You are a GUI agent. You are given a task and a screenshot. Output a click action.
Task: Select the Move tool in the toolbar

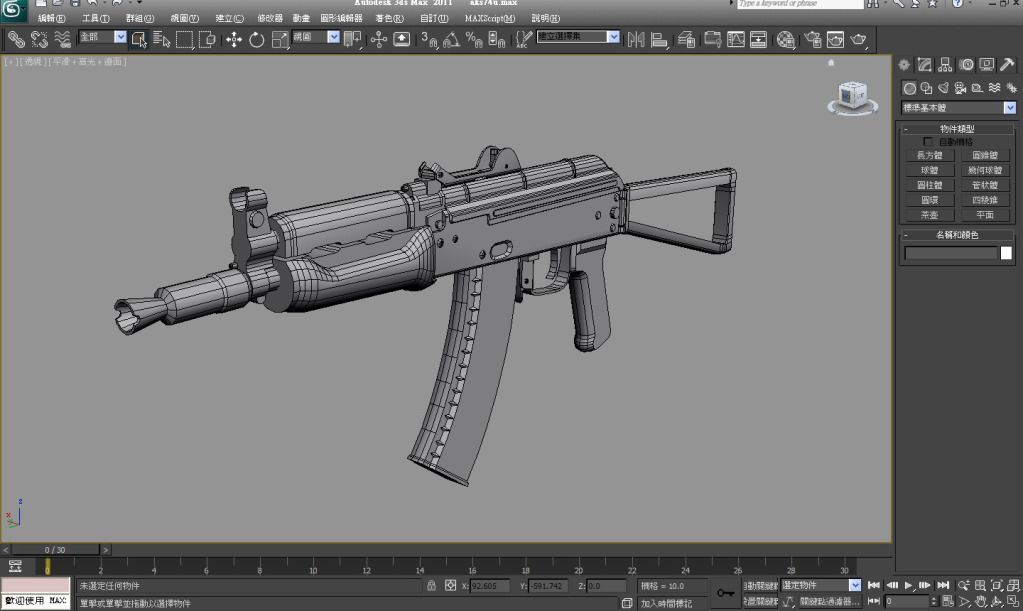[234, 39]
